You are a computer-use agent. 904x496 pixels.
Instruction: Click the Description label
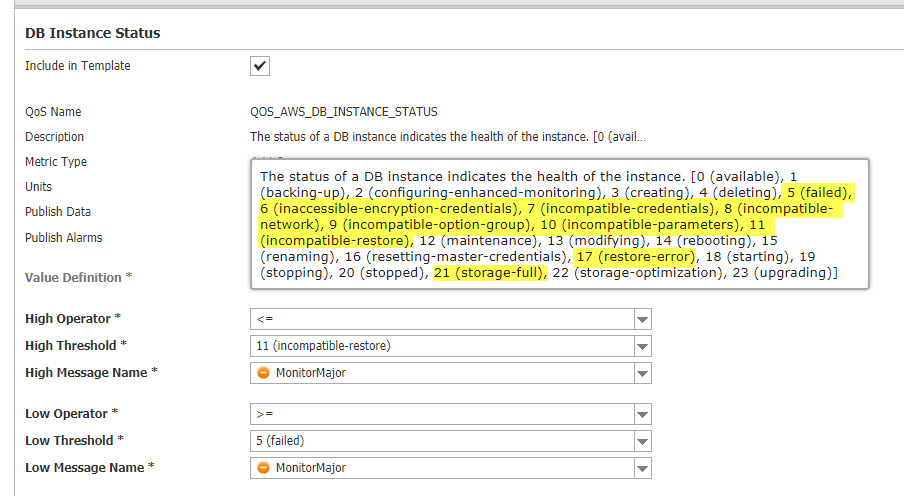[x=54, y=137]
